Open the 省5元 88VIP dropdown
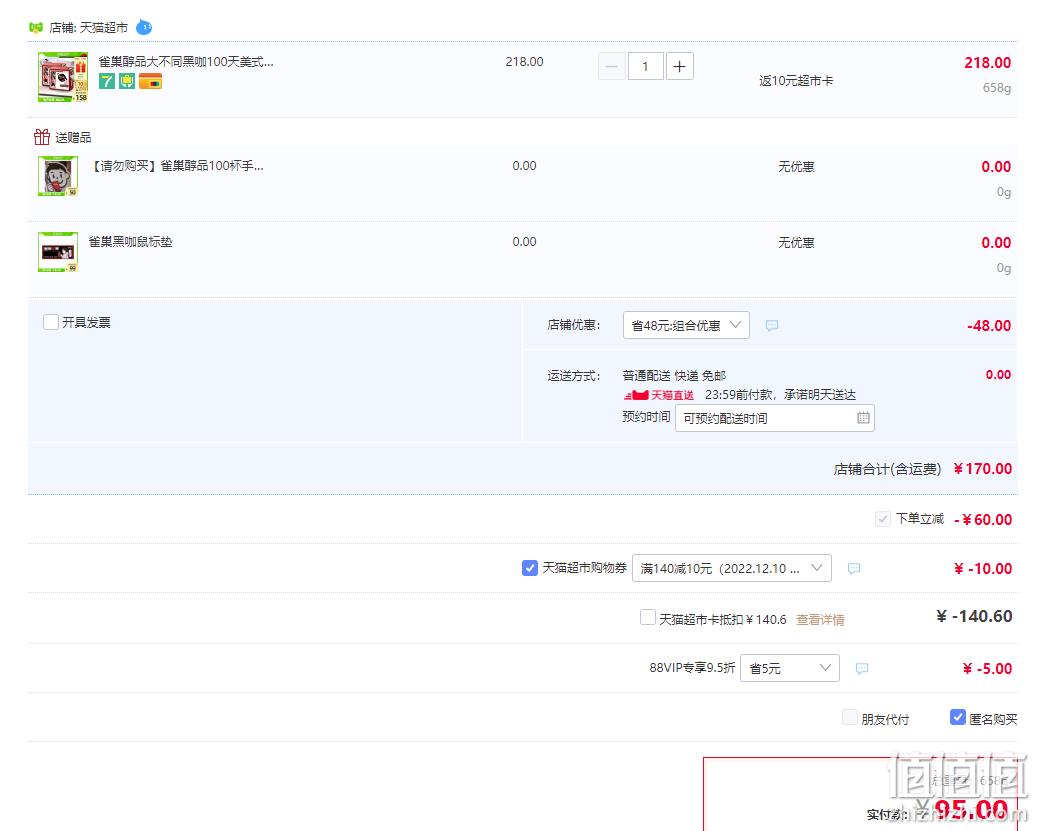The image size is (1037, 831). coord(790,668)
